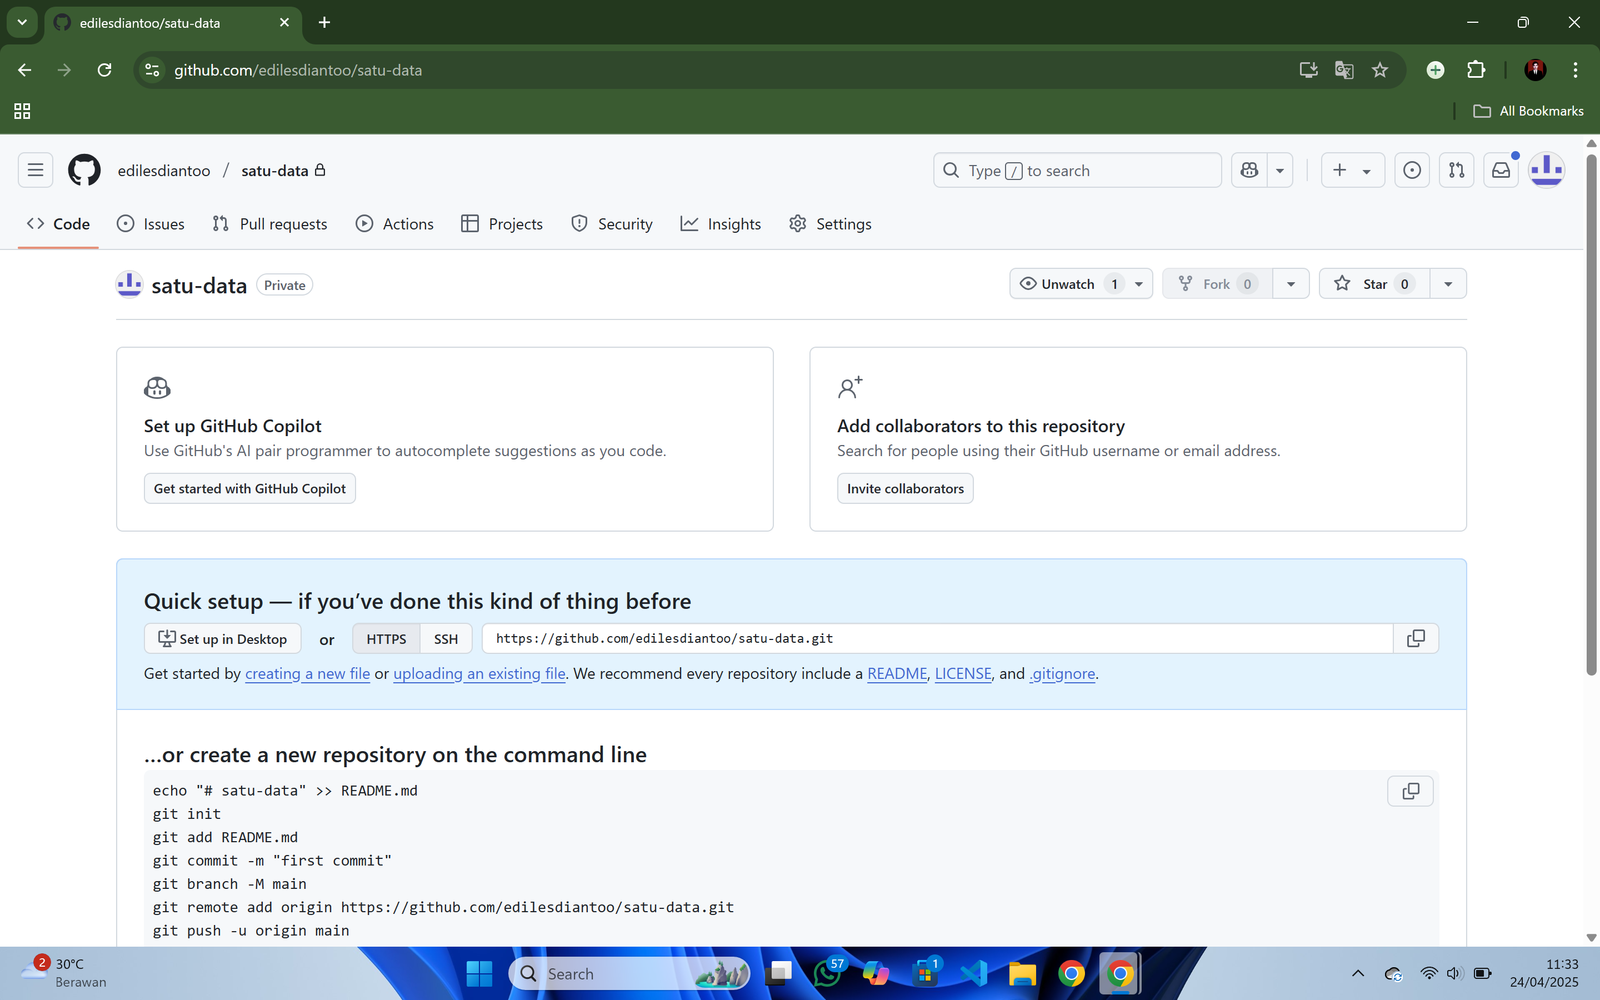This screenshot has height=1000, width=1600.
Task: Star the satu-data repository
Action: pyautogui.click(x=1375, y=284)
